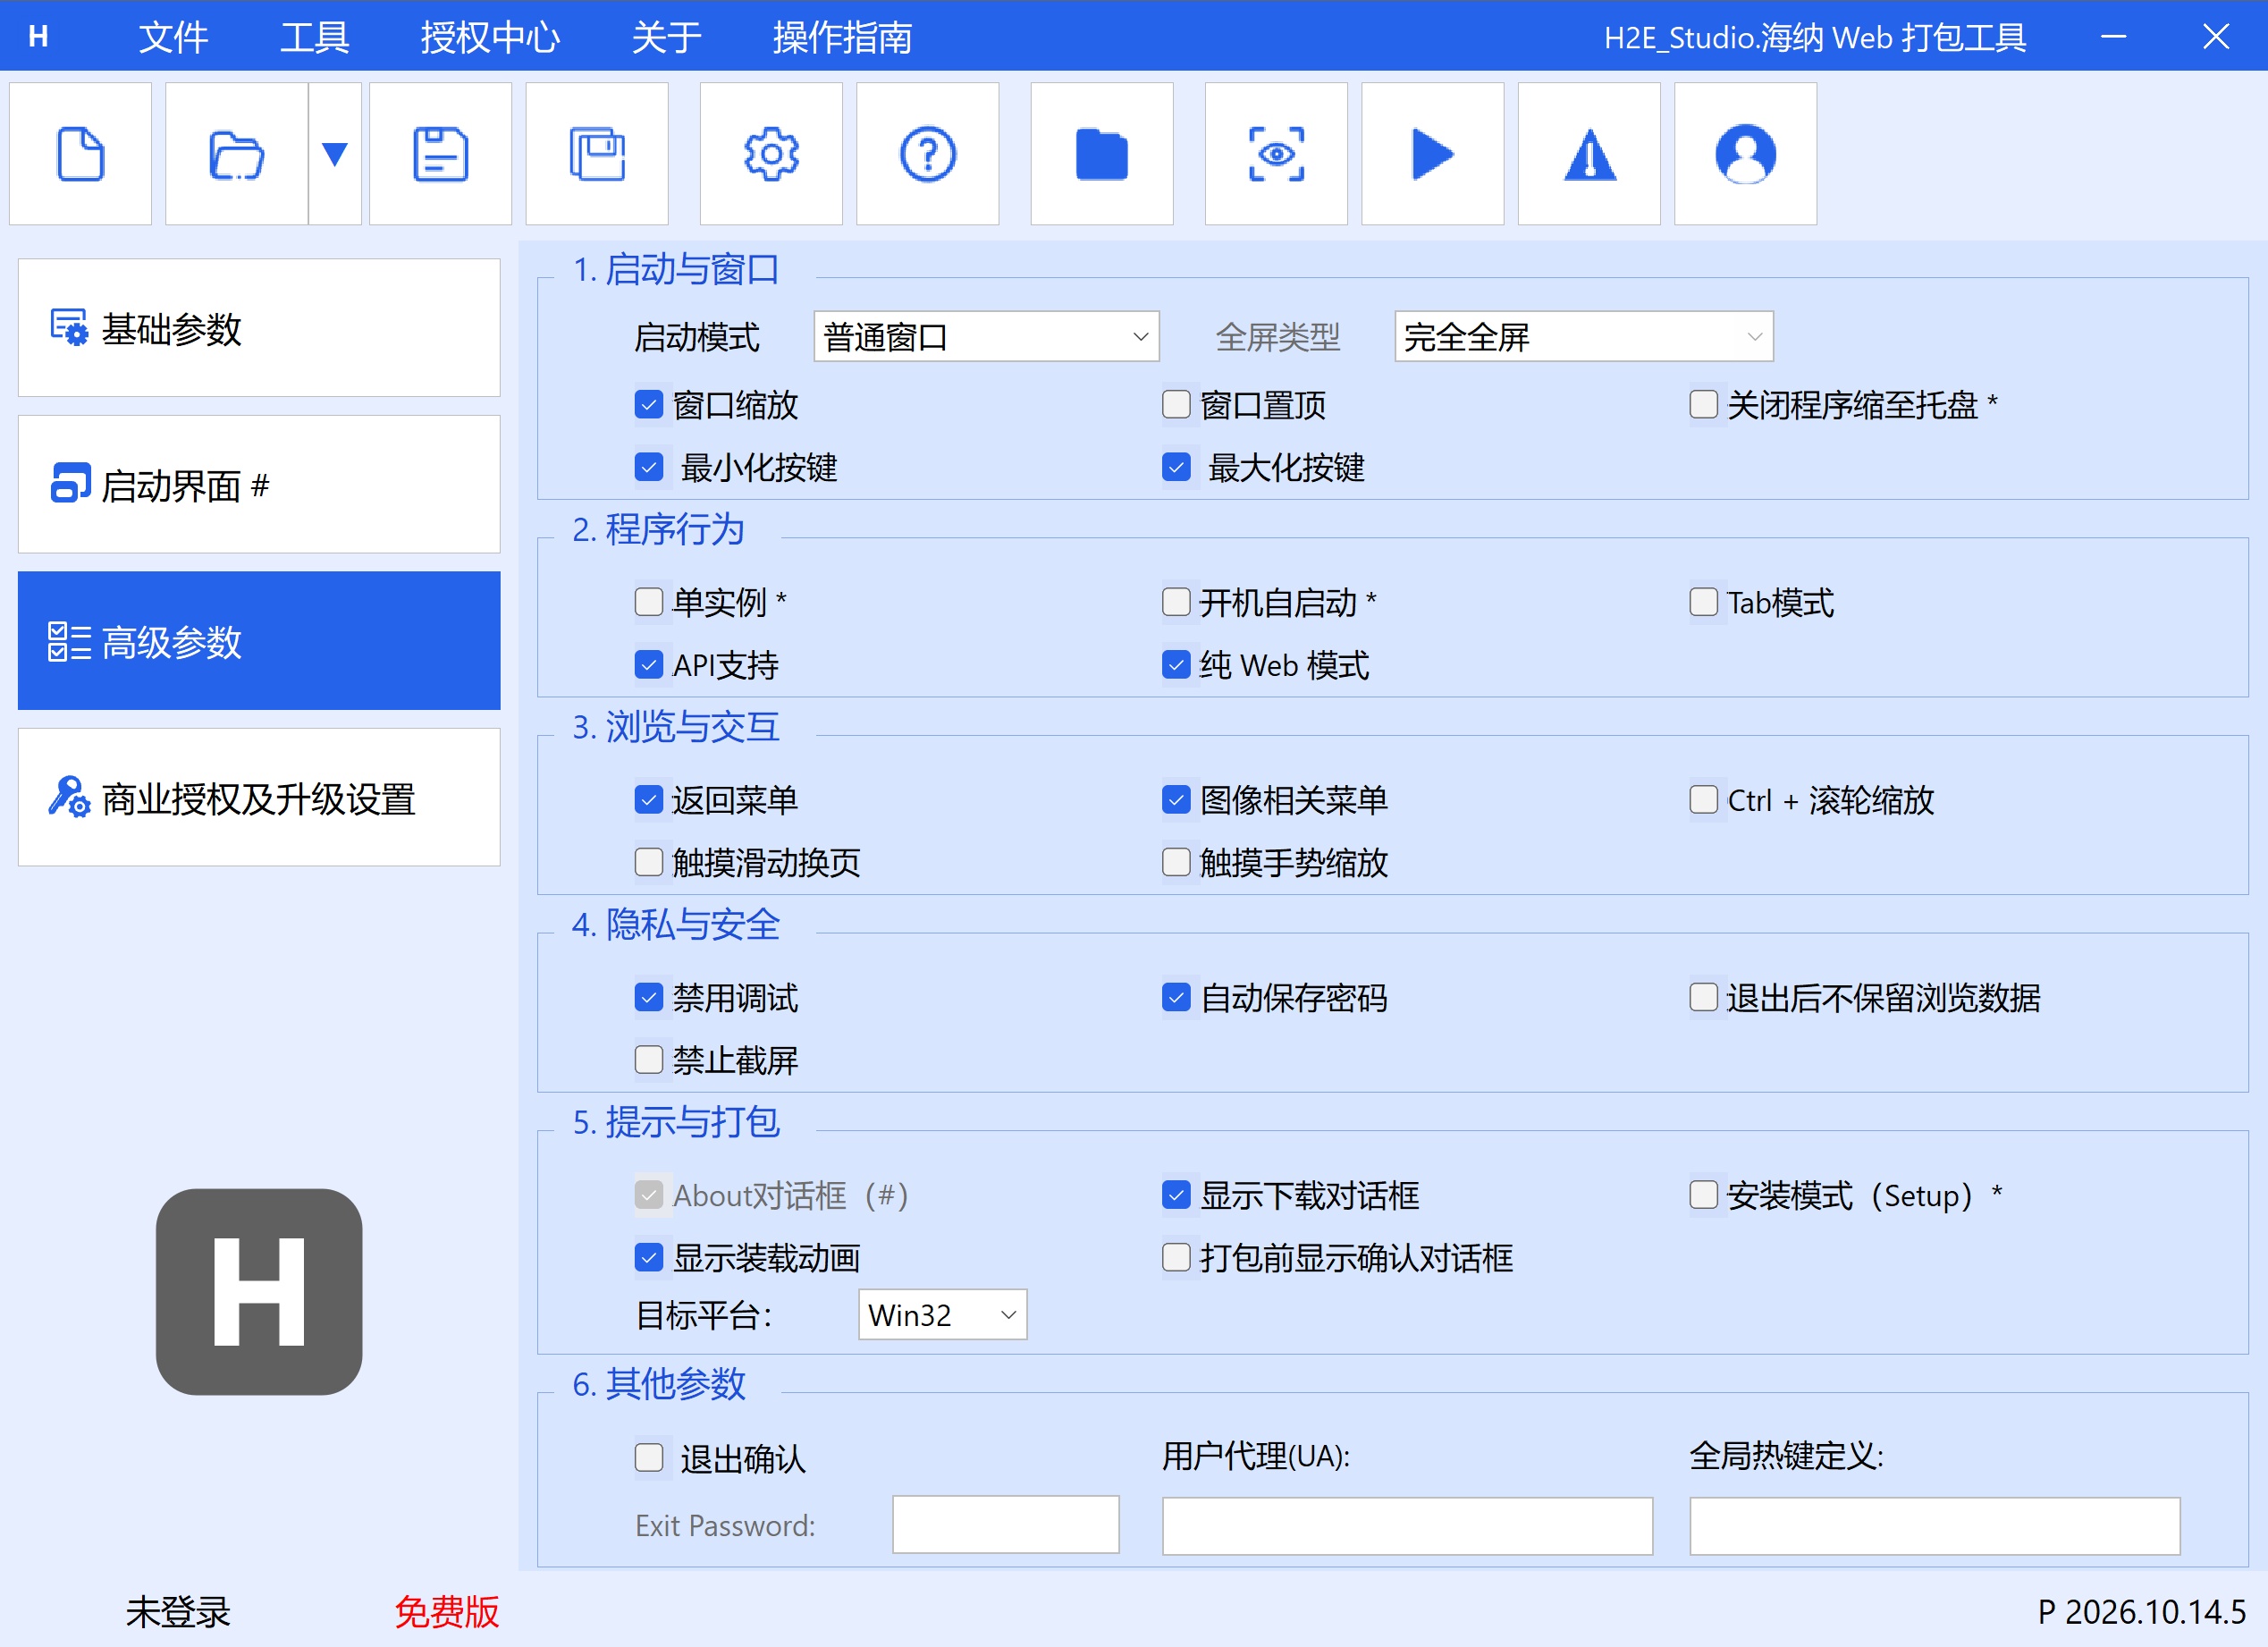Open 商业授权及升级设置 sidebar tab
Screen dimensions: 2268x1647
[x=259, y=797]
